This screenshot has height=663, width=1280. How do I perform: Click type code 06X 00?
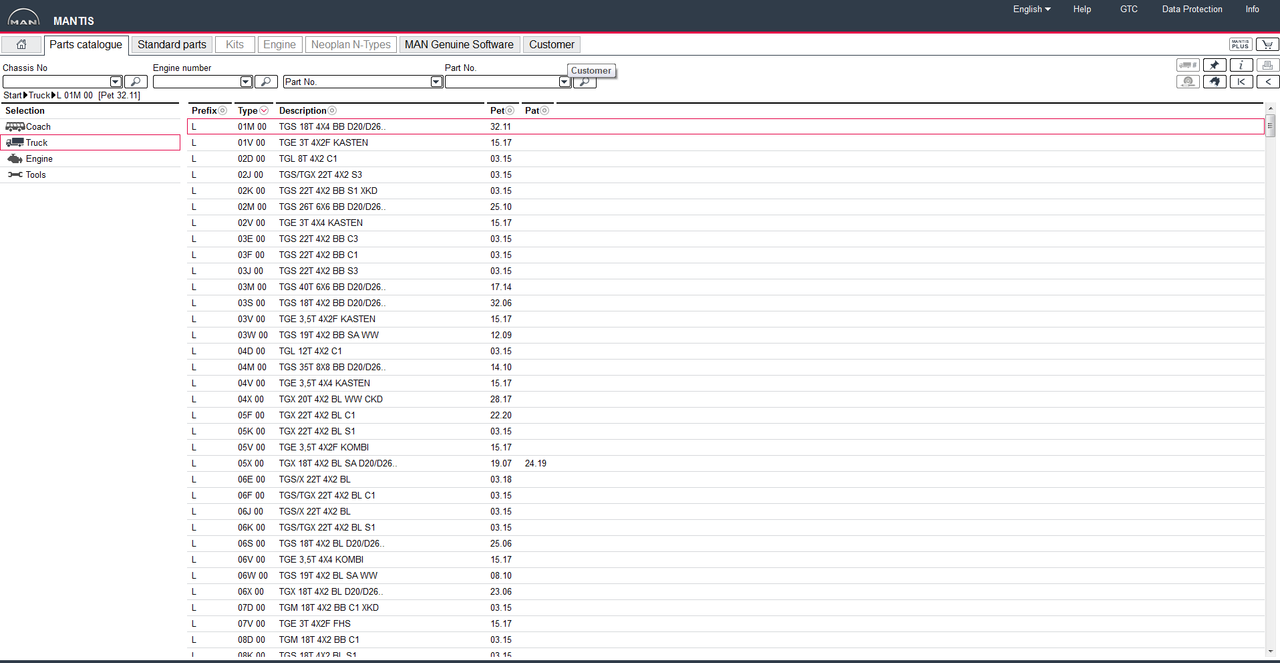[252, 591]
